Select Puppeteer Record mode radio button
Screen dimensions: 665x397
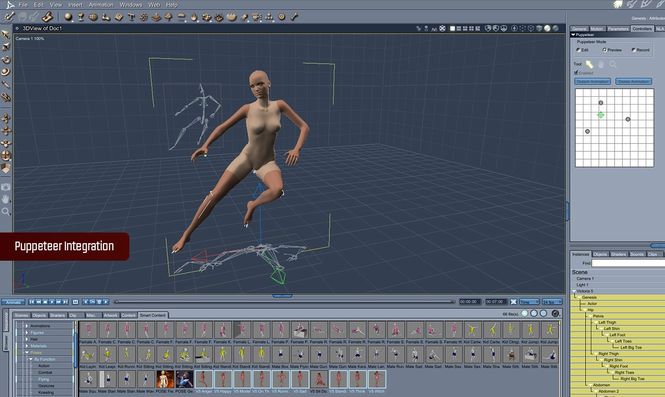coord(634,50)
